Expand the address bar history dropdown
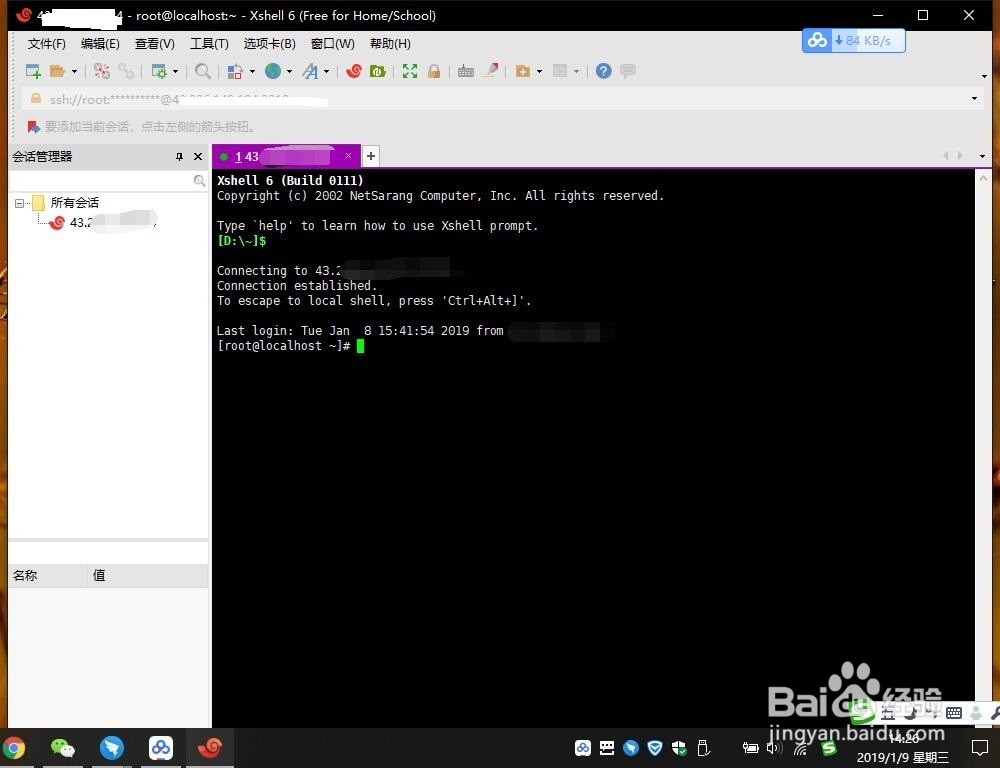 [974, 99]
